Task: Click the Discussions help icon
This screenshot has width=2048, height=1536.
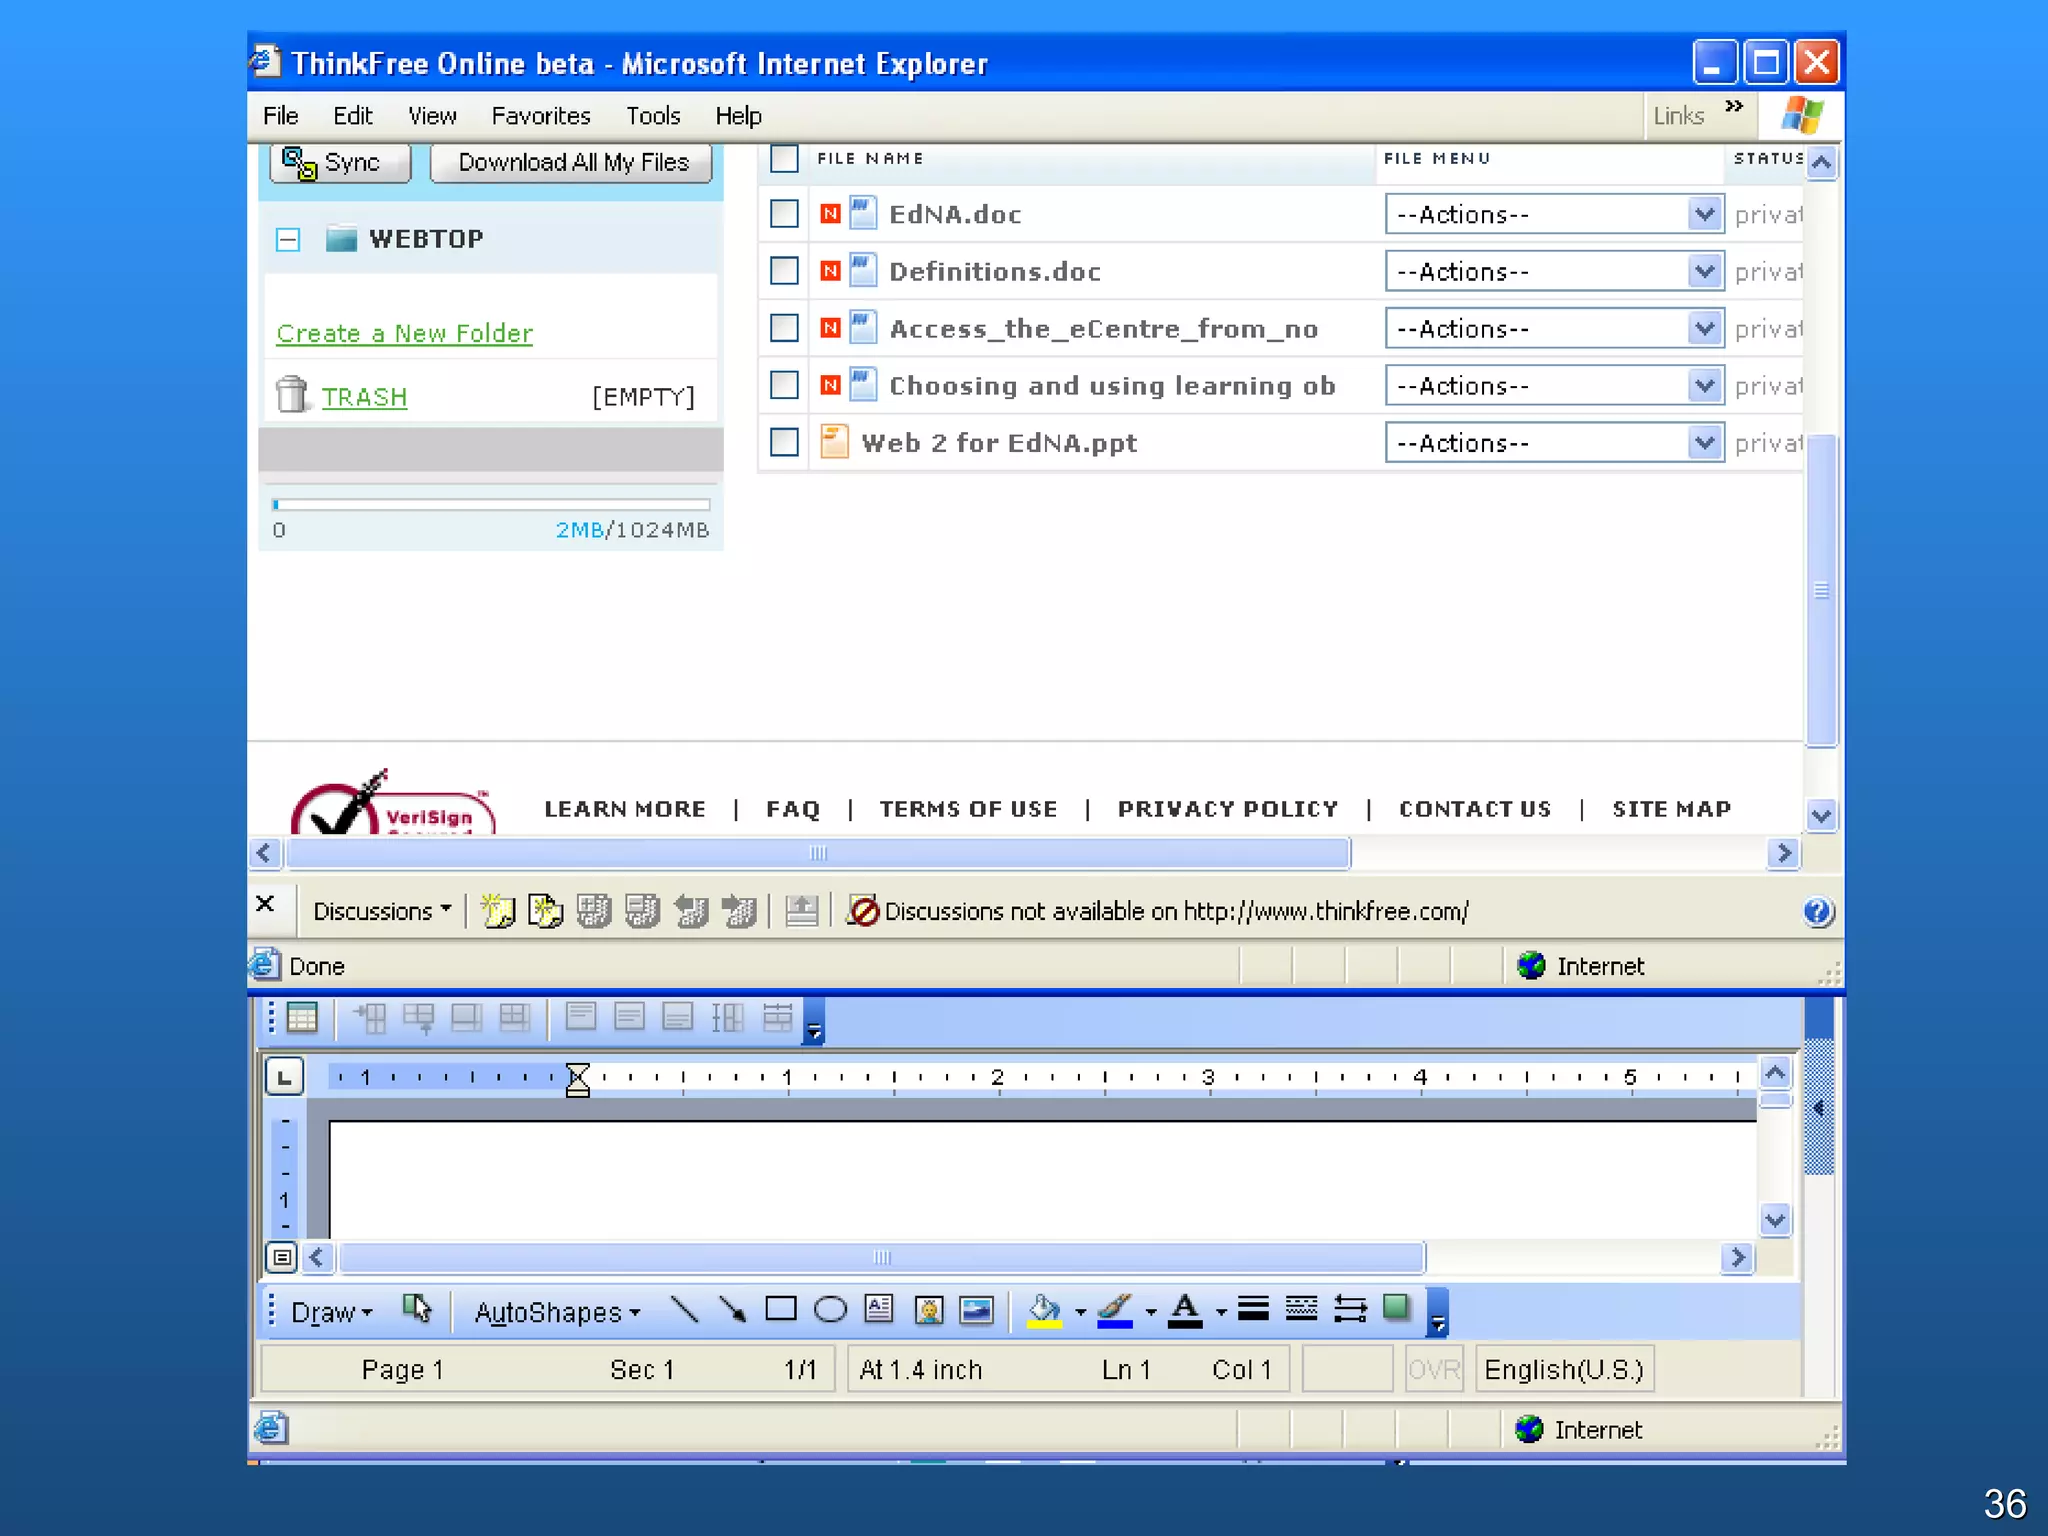Action: coord(1817,911)
